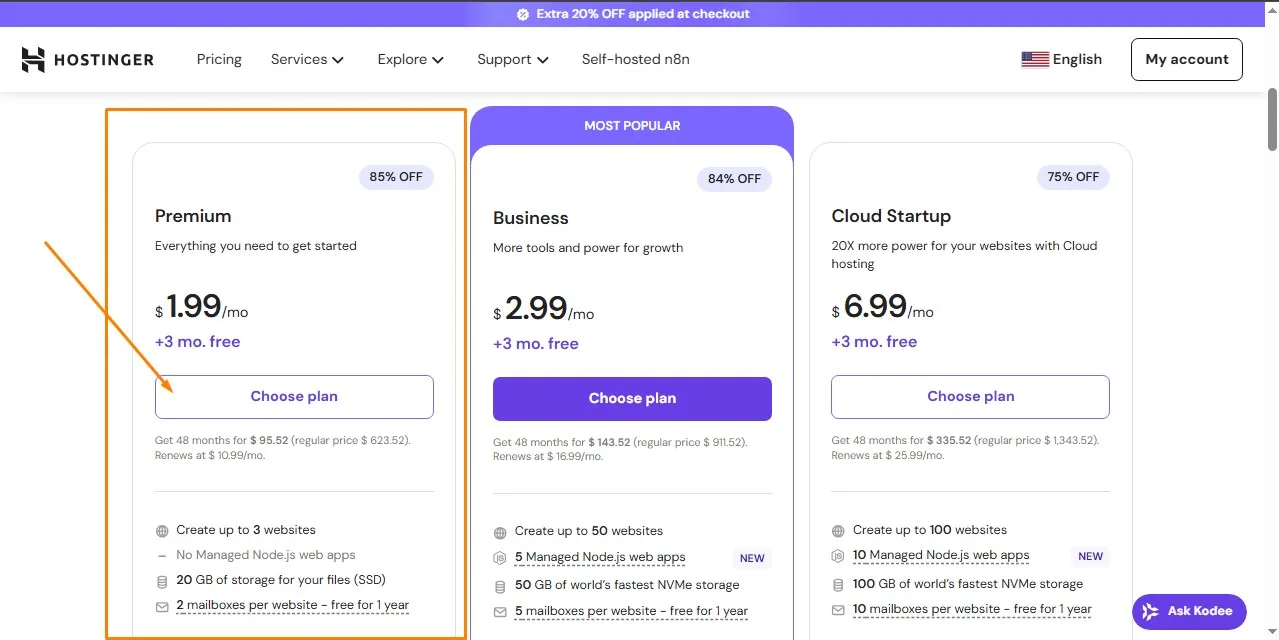Click the mailbox icon beside '10 mailboxes per website'

[837, 609]
